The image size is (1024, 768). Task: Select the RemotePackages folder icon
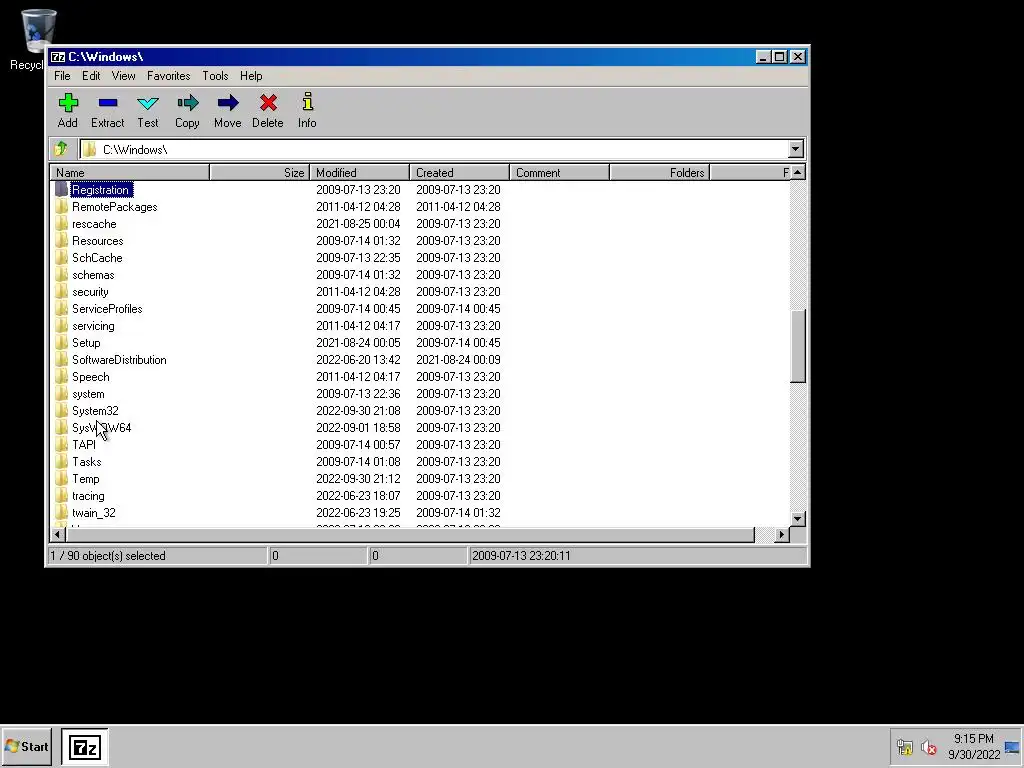(x=61, y=207)
